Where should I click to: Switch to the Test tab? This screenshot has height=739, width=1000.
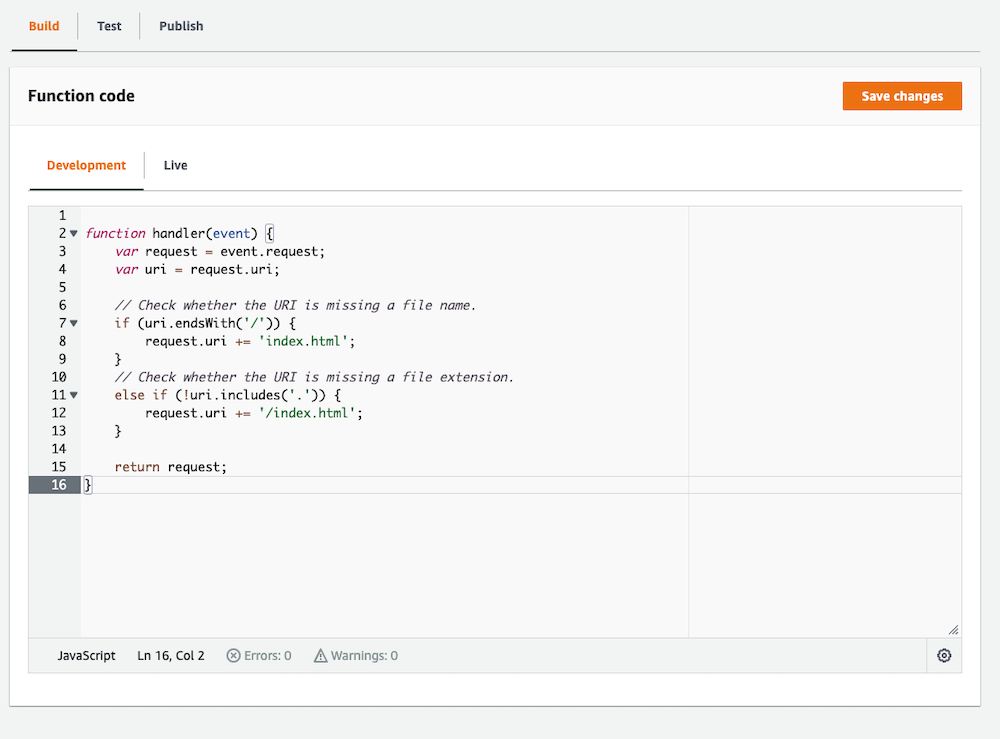point(108,26)
